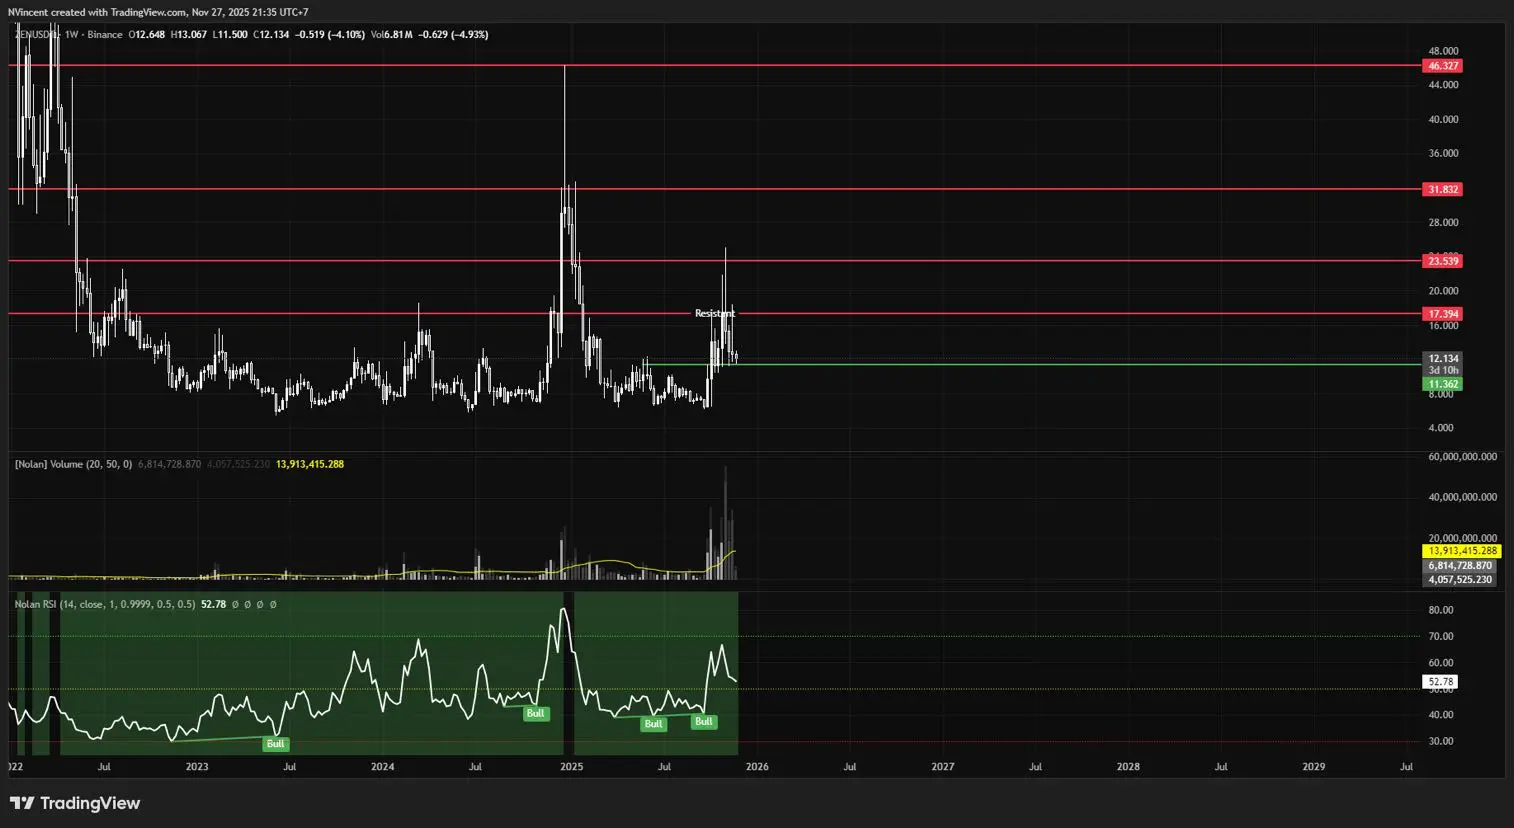This screenshot has width=1514, height=828.
Task: Click the 4,057,525.230 label on volume axis
Action: (x=1460, y=580)
